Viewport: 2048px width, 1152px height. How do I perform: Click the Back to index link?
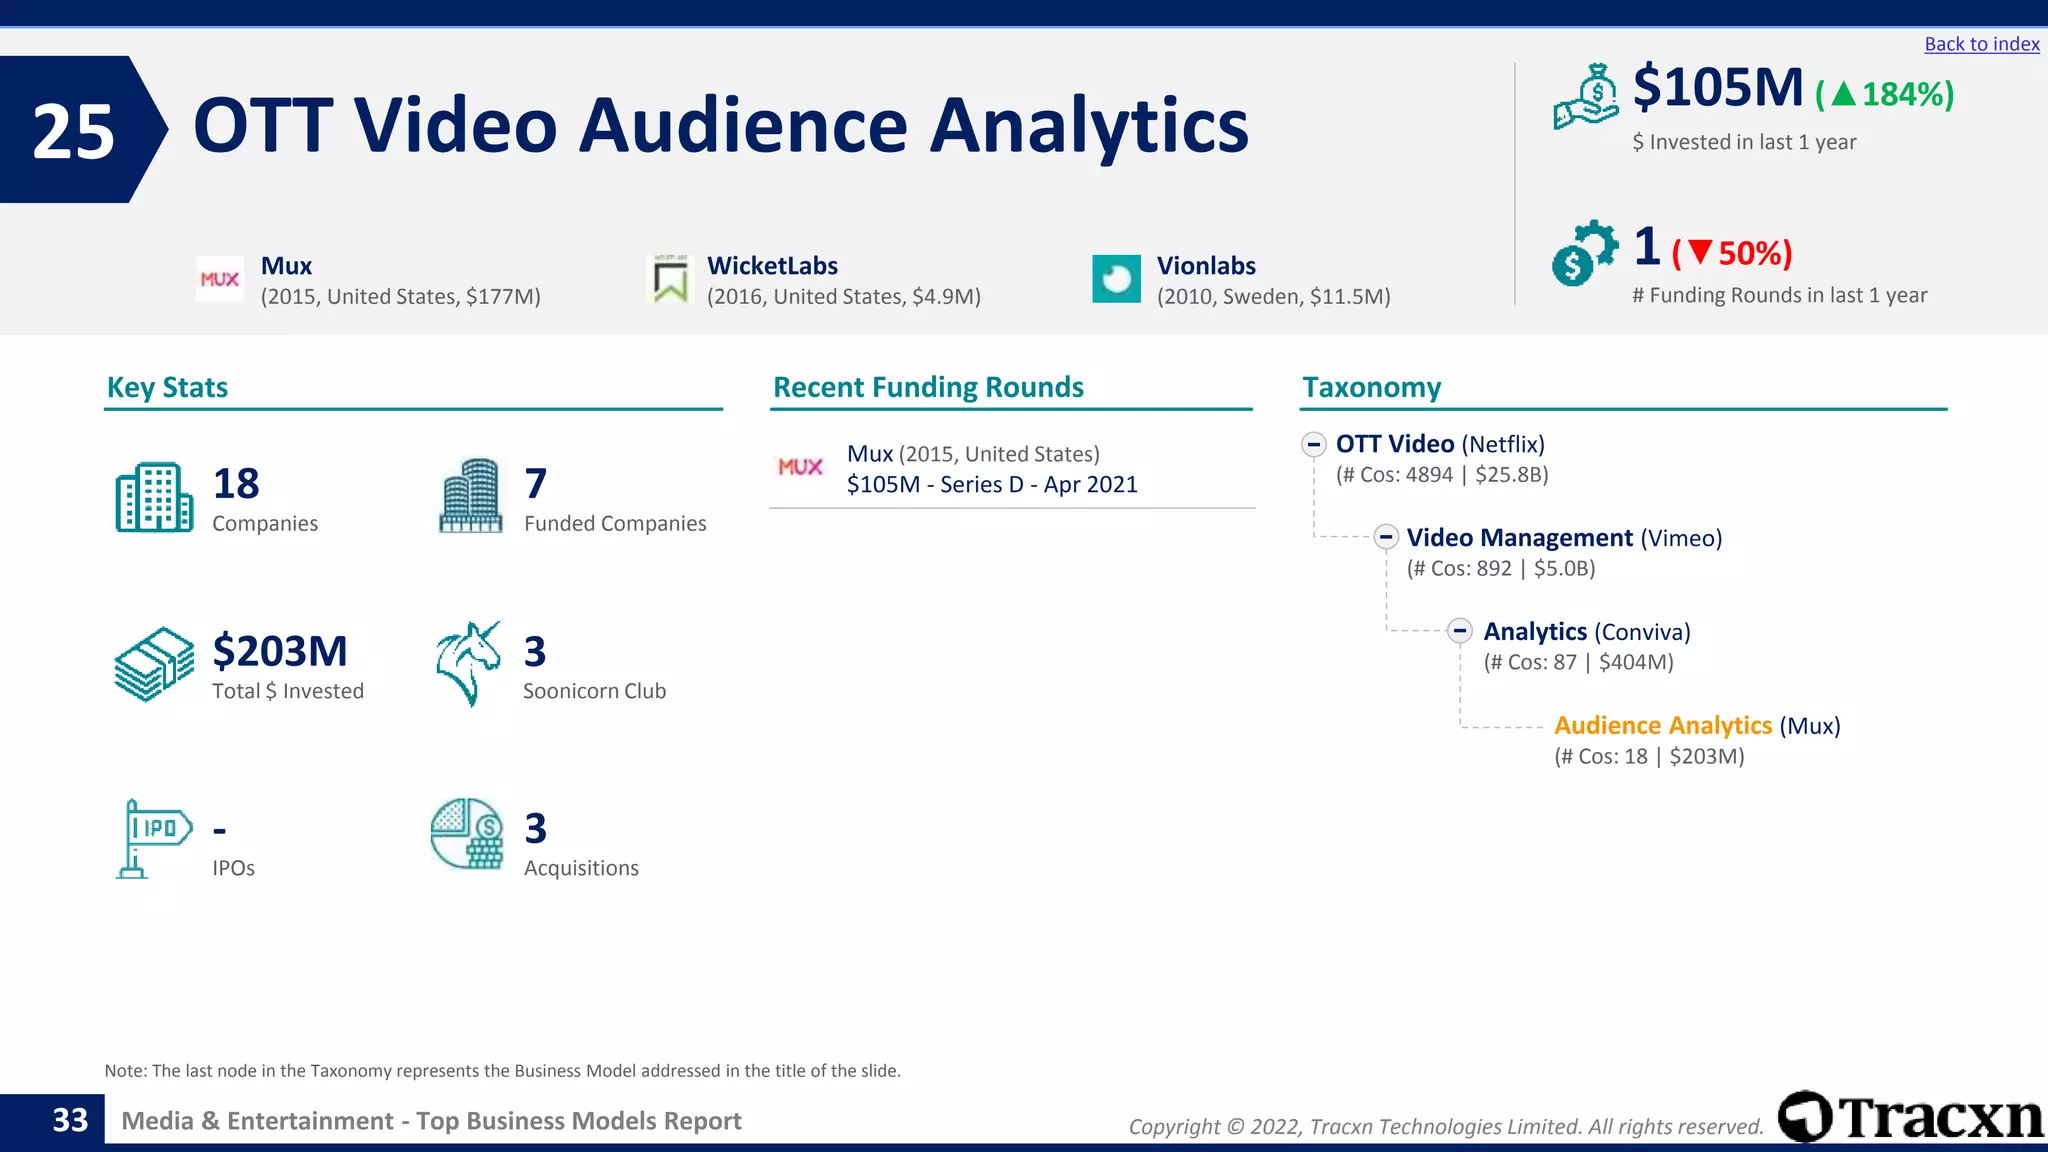click(1981, 44)
